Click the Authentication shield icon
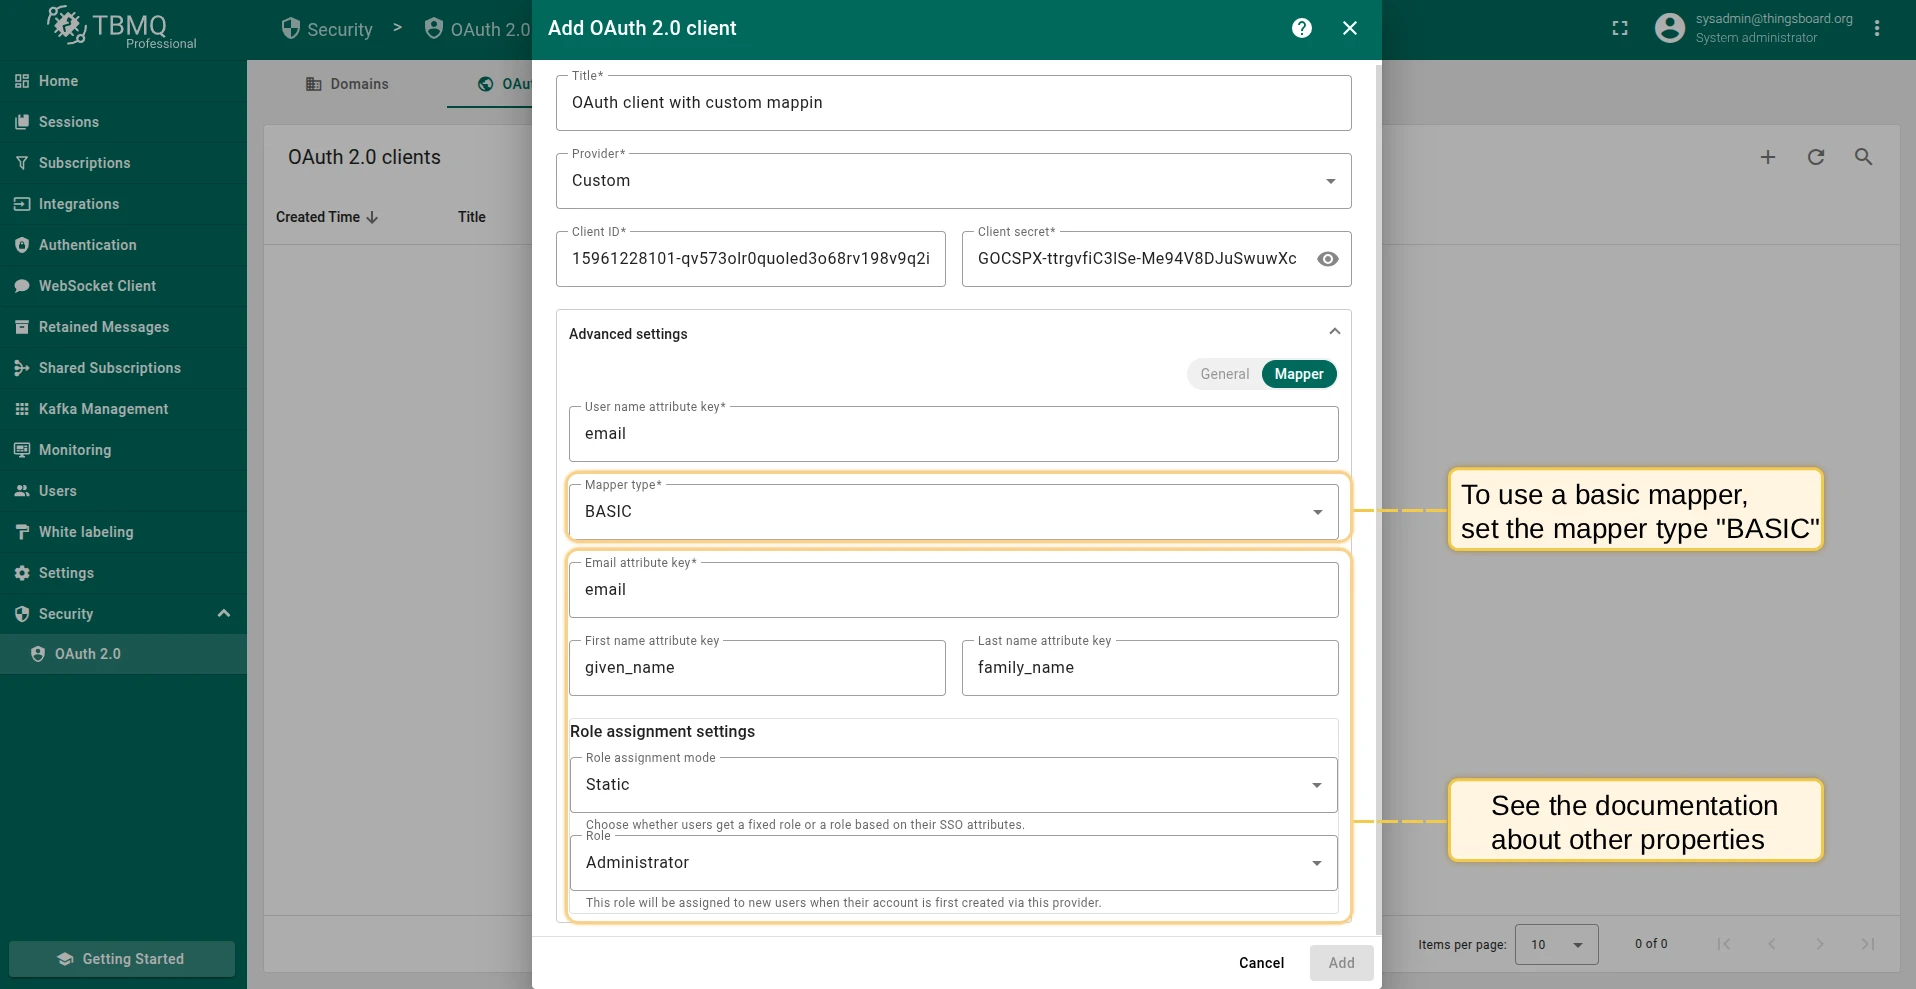This screenshot has width=1916, height=989. point(22,245)
